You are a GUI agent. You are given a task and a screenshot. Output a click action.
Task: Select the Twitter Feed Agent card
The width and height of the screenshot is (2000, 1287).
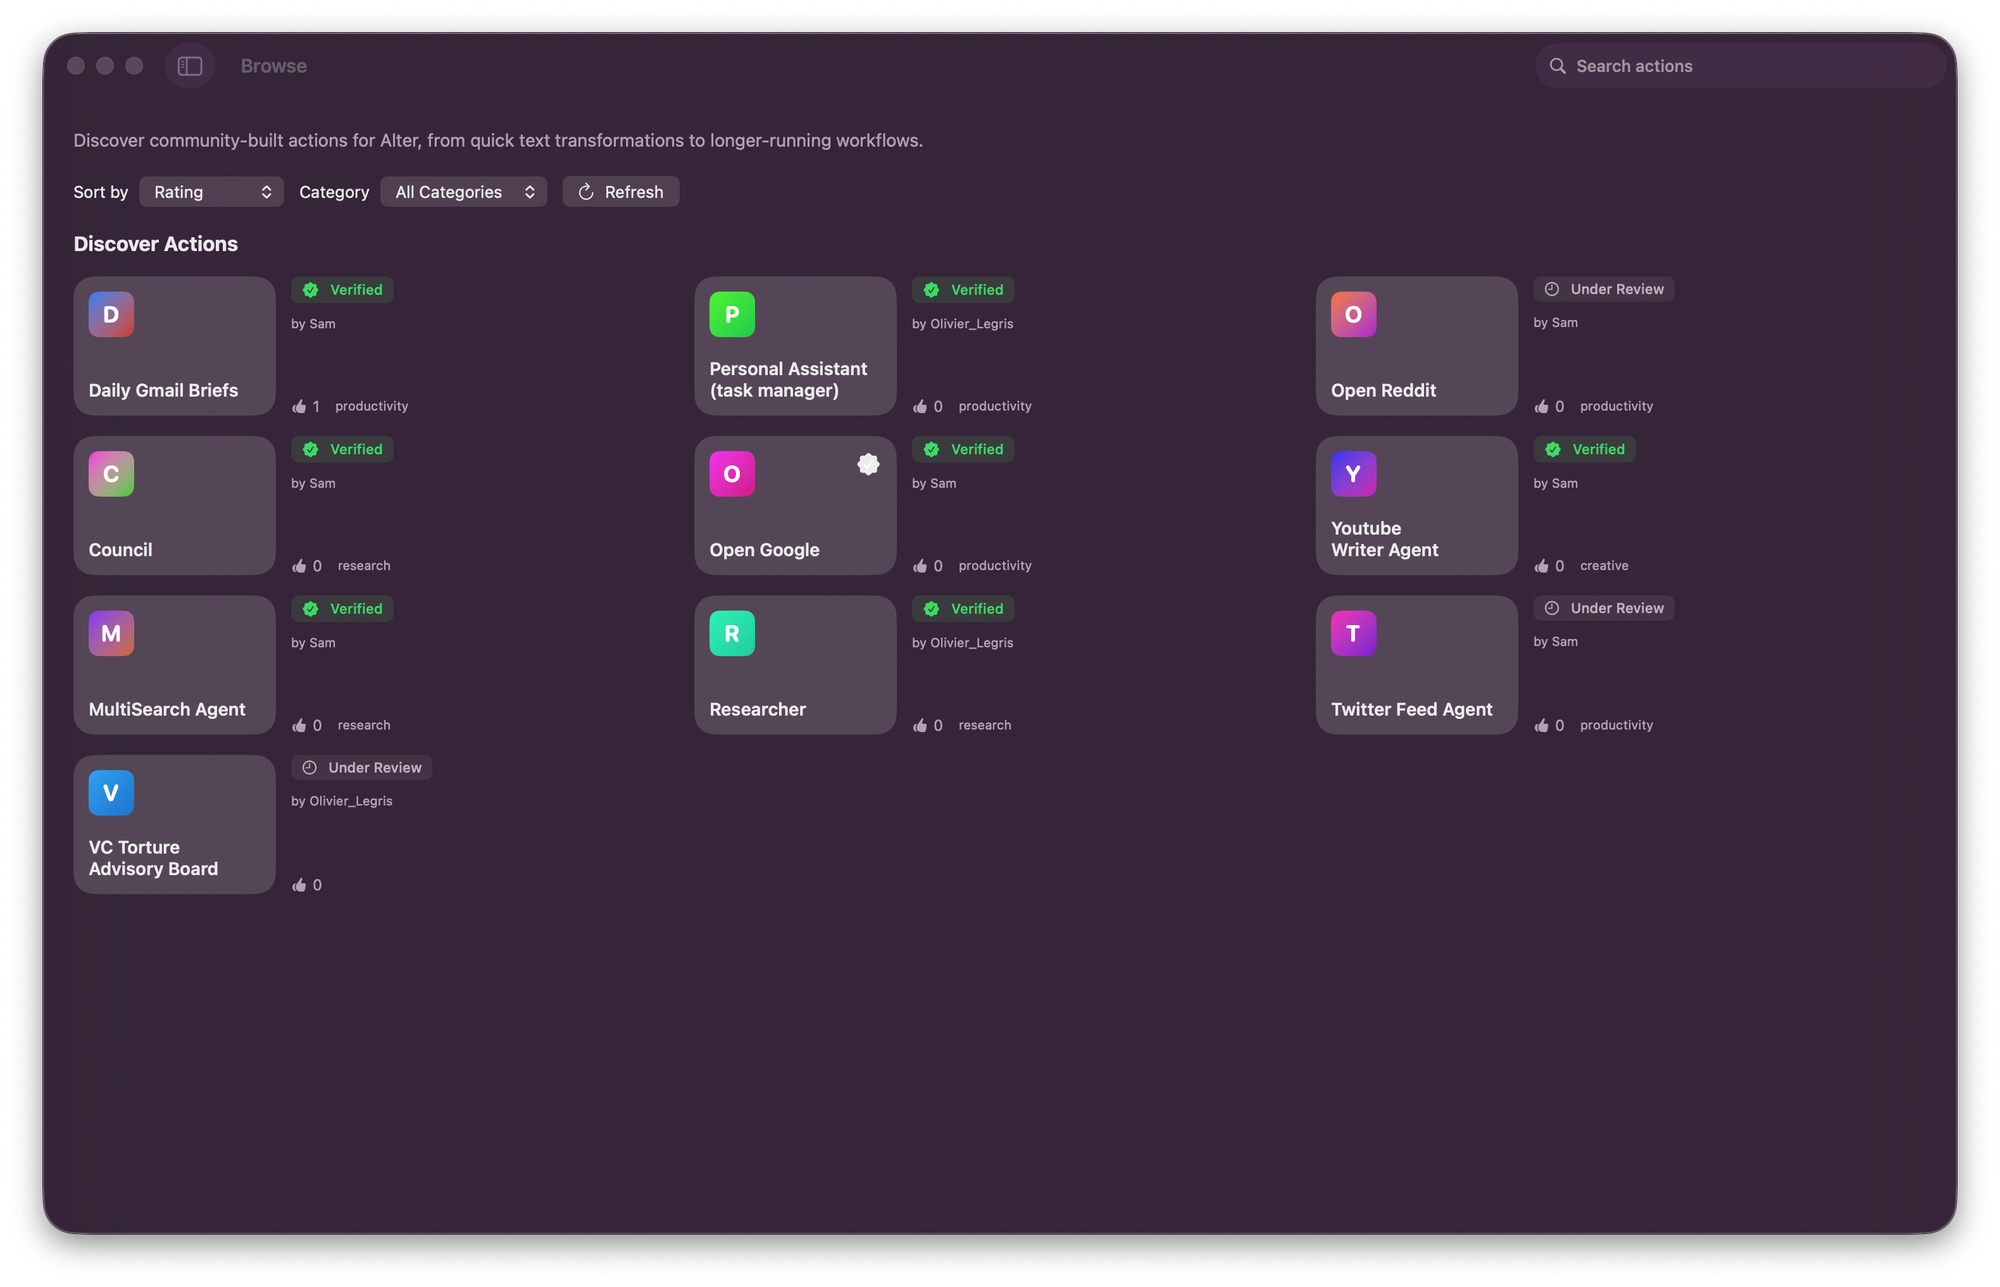pos(1416,665)
